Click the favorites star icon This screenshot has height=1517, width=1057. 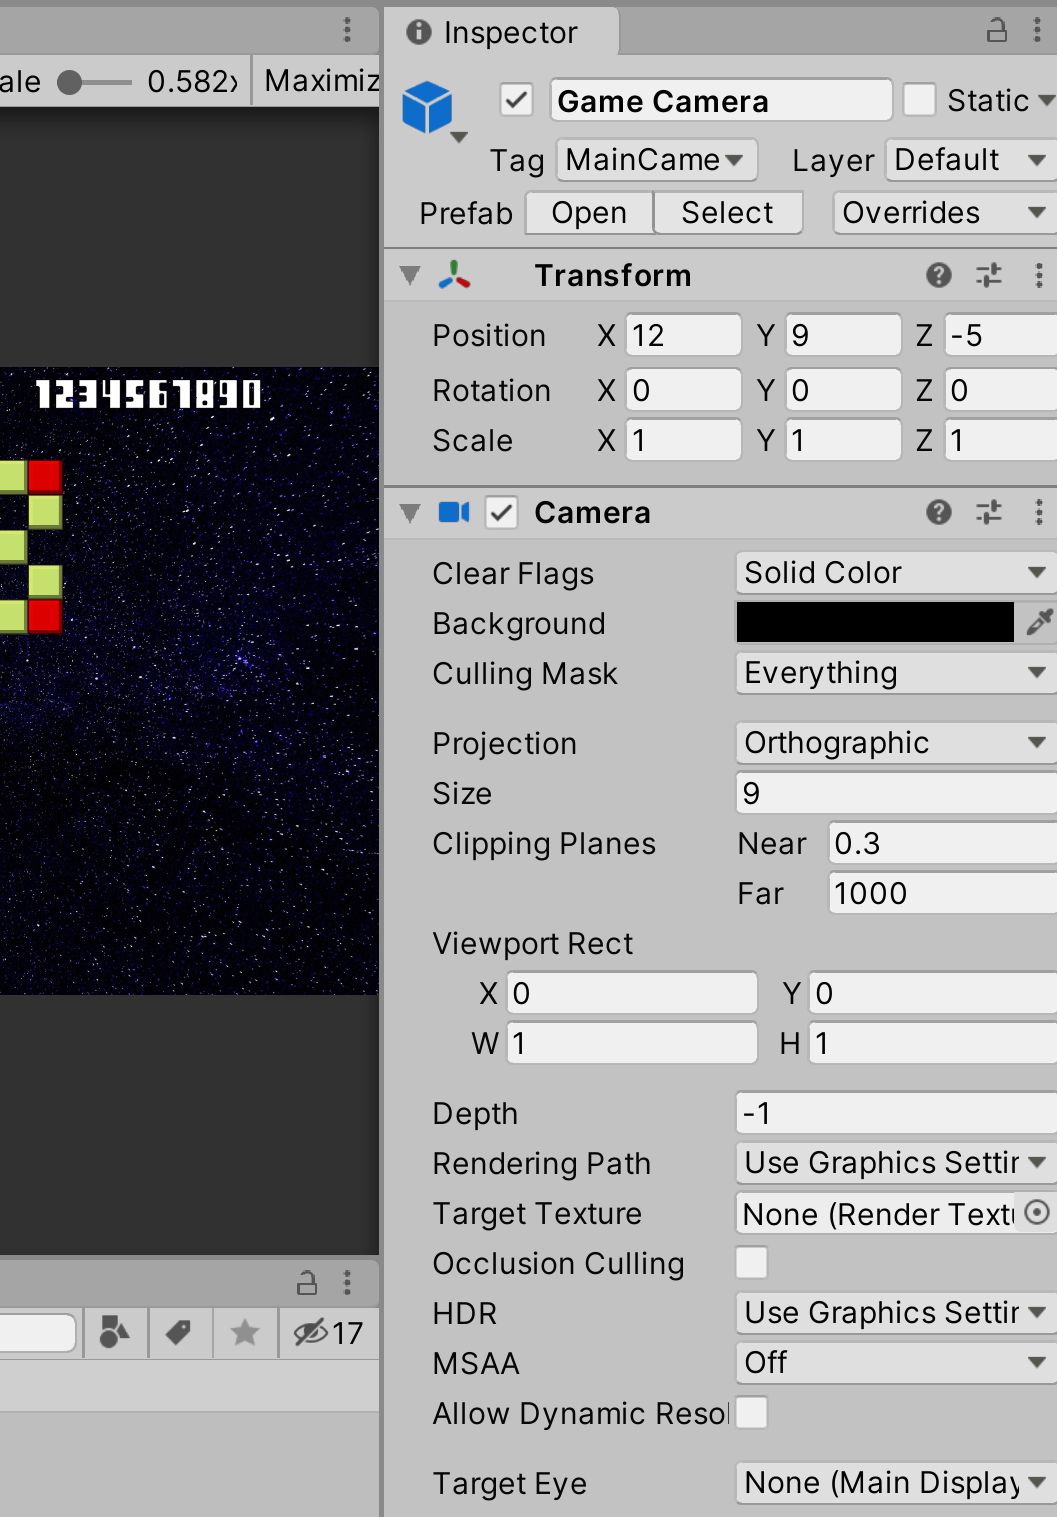pos(245,1332)
